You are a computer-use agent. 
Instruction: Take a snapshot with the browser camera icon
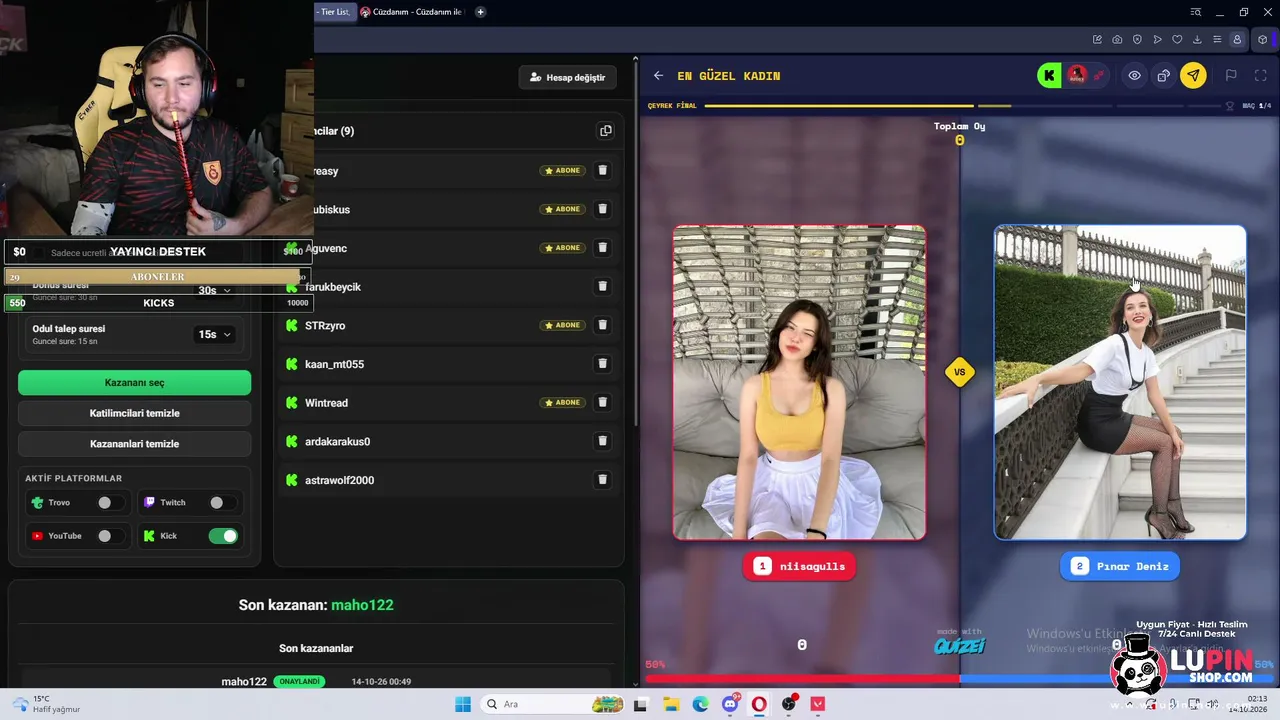(1117, 40)
